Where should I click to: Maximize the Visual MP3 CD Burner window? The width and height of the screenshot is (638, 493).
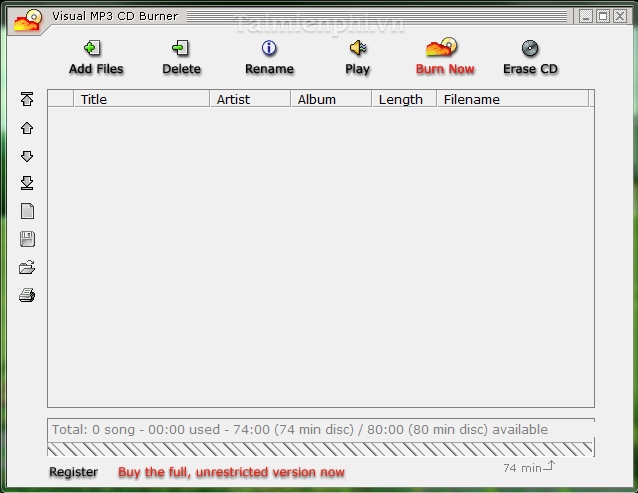coord(603,16)
